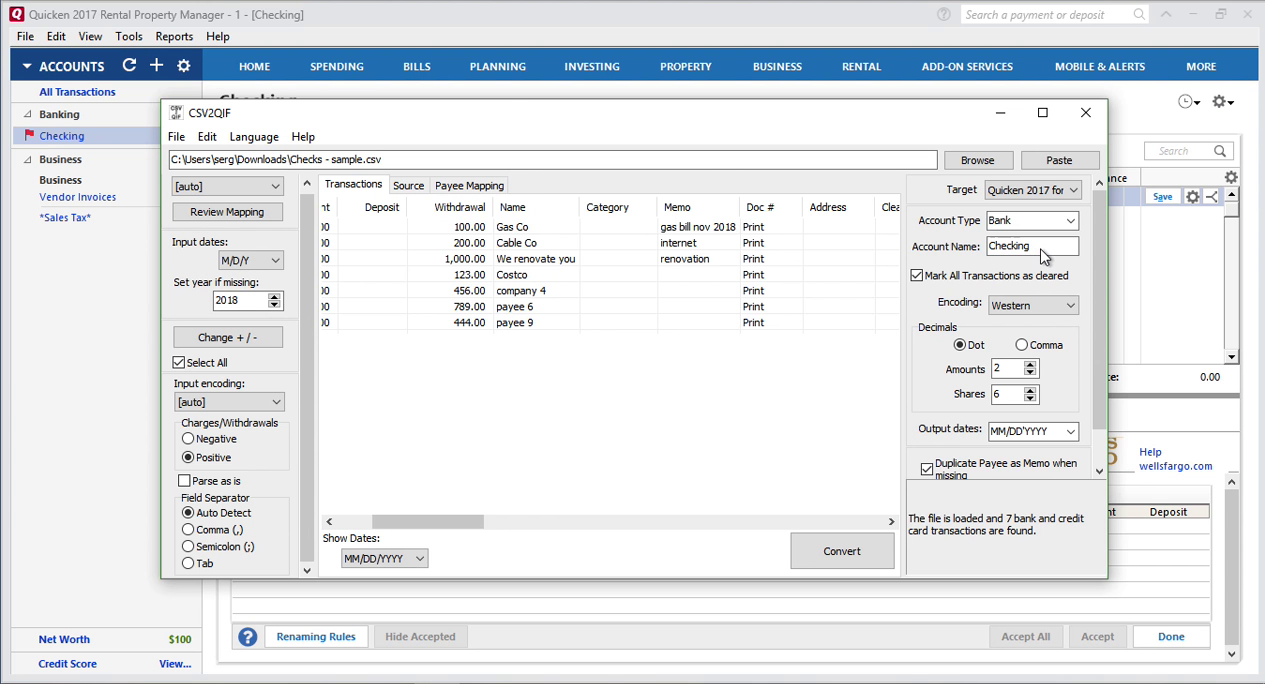This screenshot has height=684, width=1265.
Task: Increase Set year if missing stepper
Action: click(274, 296)
